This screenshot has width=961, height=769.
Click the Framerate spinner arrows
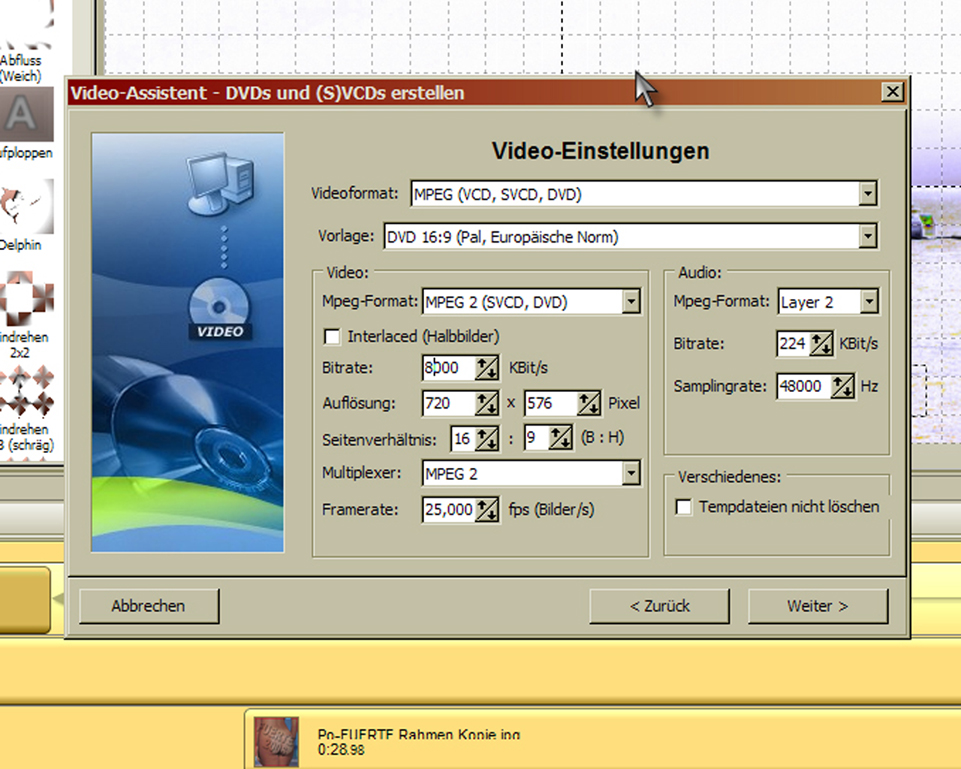(x=487, y=510)
